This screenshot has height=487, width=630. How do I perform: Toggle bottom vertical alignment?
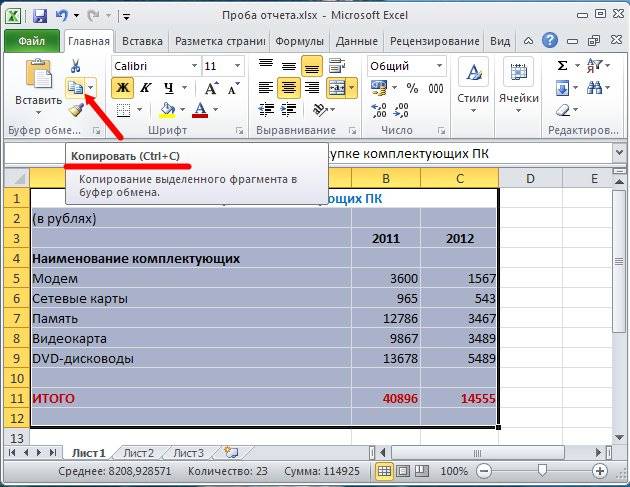tap(311, 65)
